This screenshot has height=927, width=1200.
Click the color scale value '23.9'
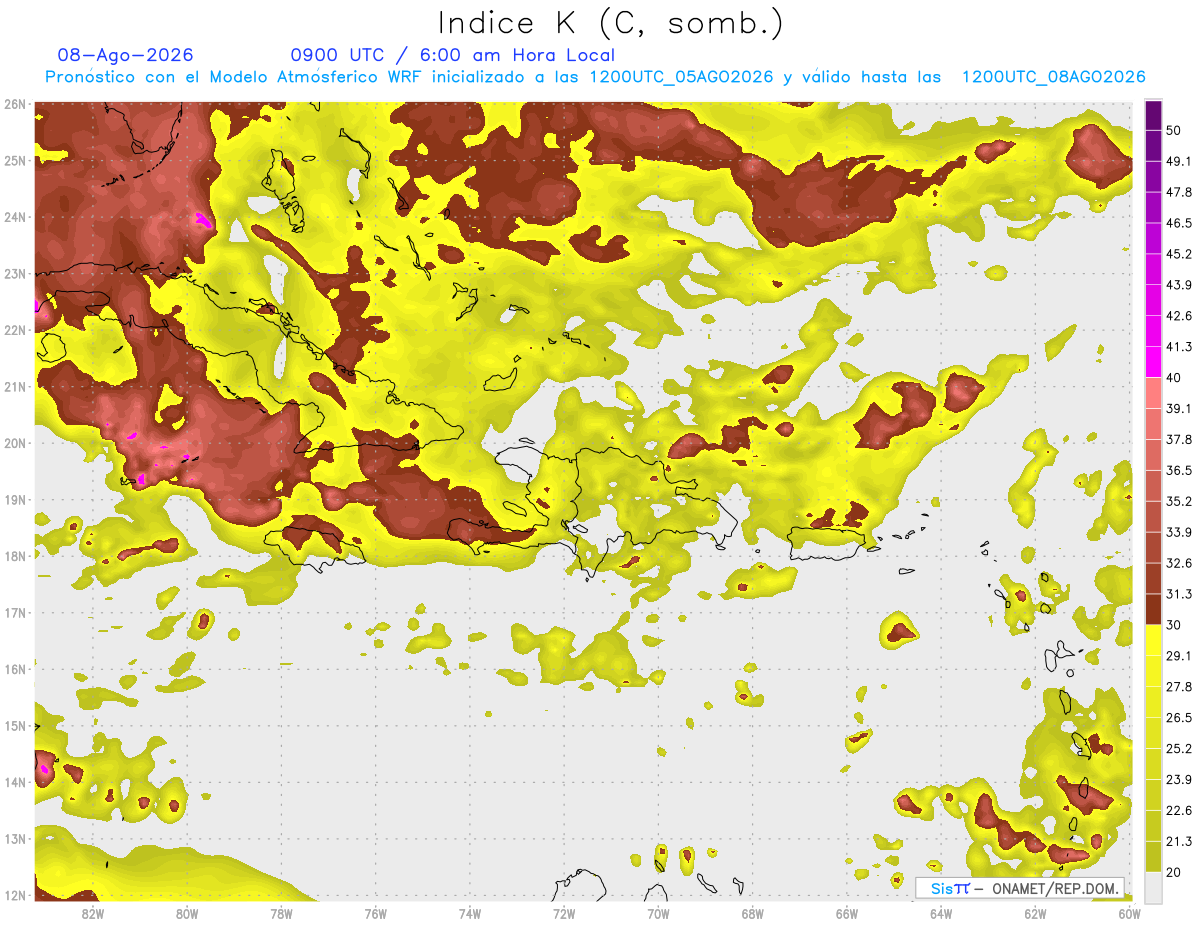[x=1179, y=780]
